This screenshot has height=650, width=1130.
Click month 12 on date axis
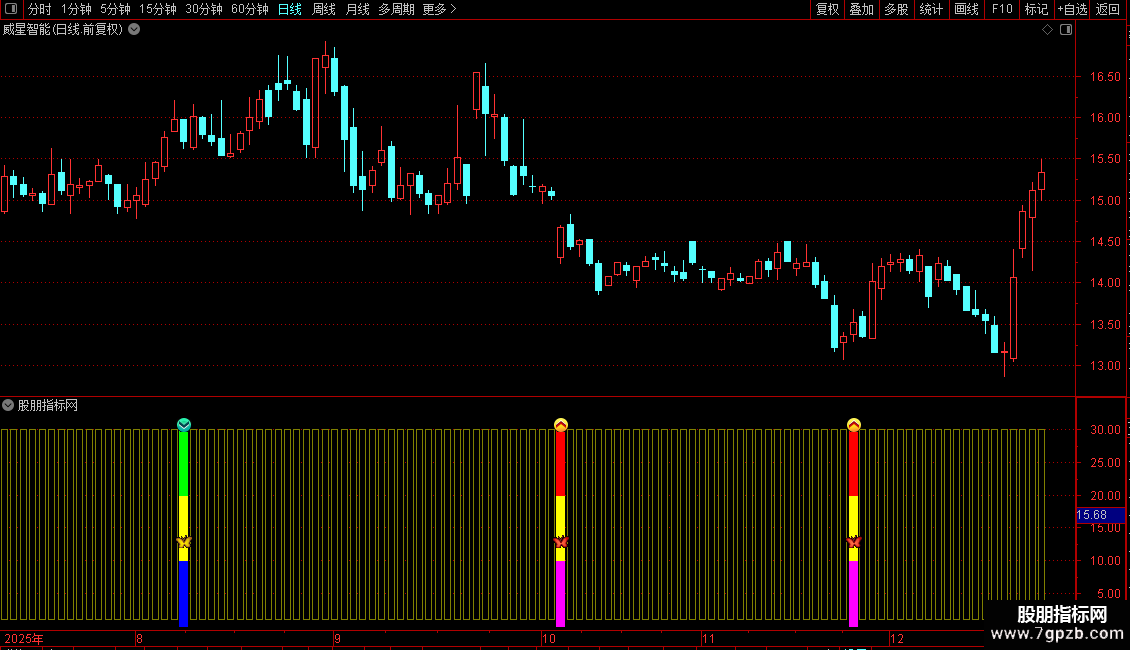point(897,638)
